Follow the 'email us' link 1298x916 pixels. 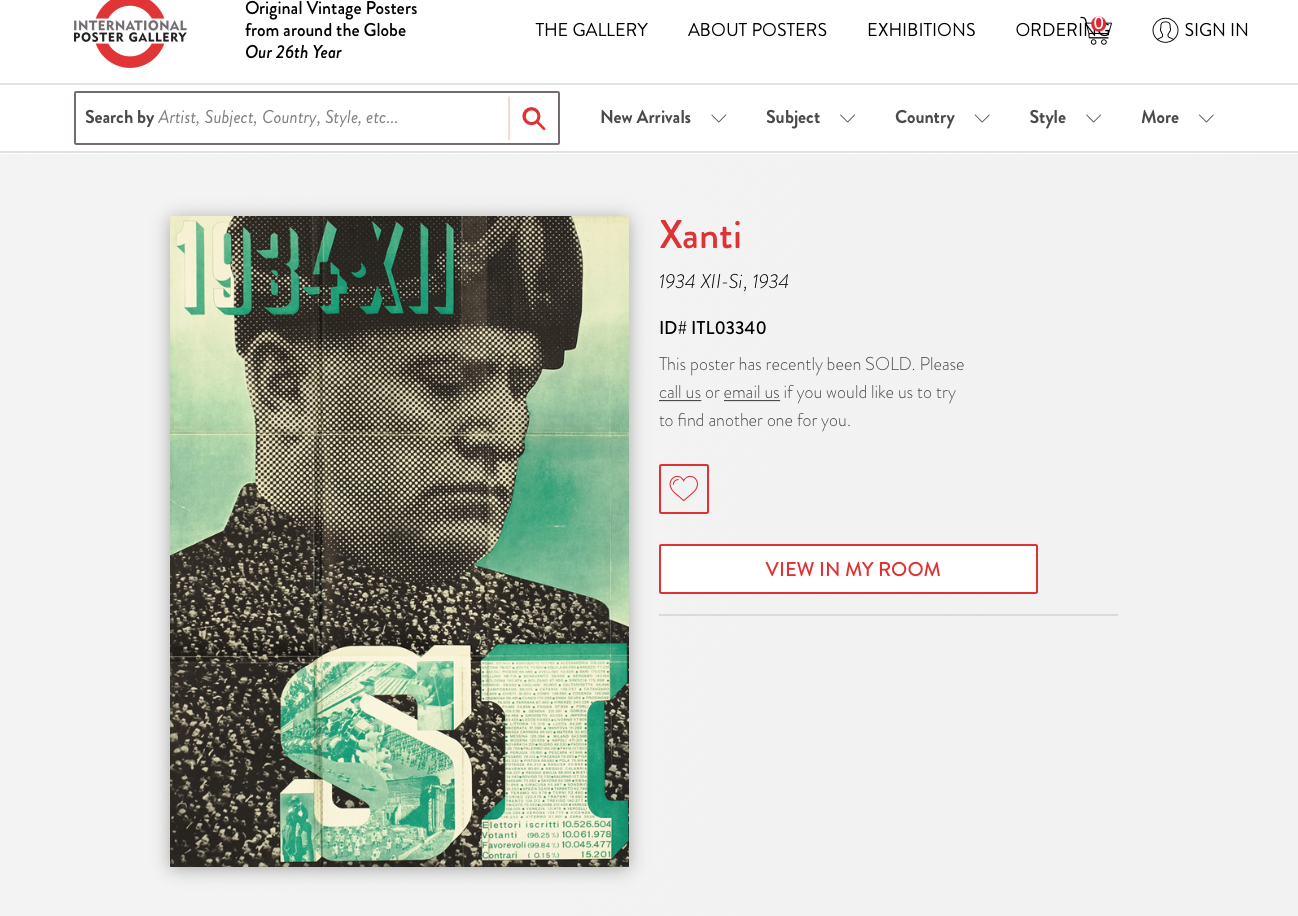pos(751,393)
